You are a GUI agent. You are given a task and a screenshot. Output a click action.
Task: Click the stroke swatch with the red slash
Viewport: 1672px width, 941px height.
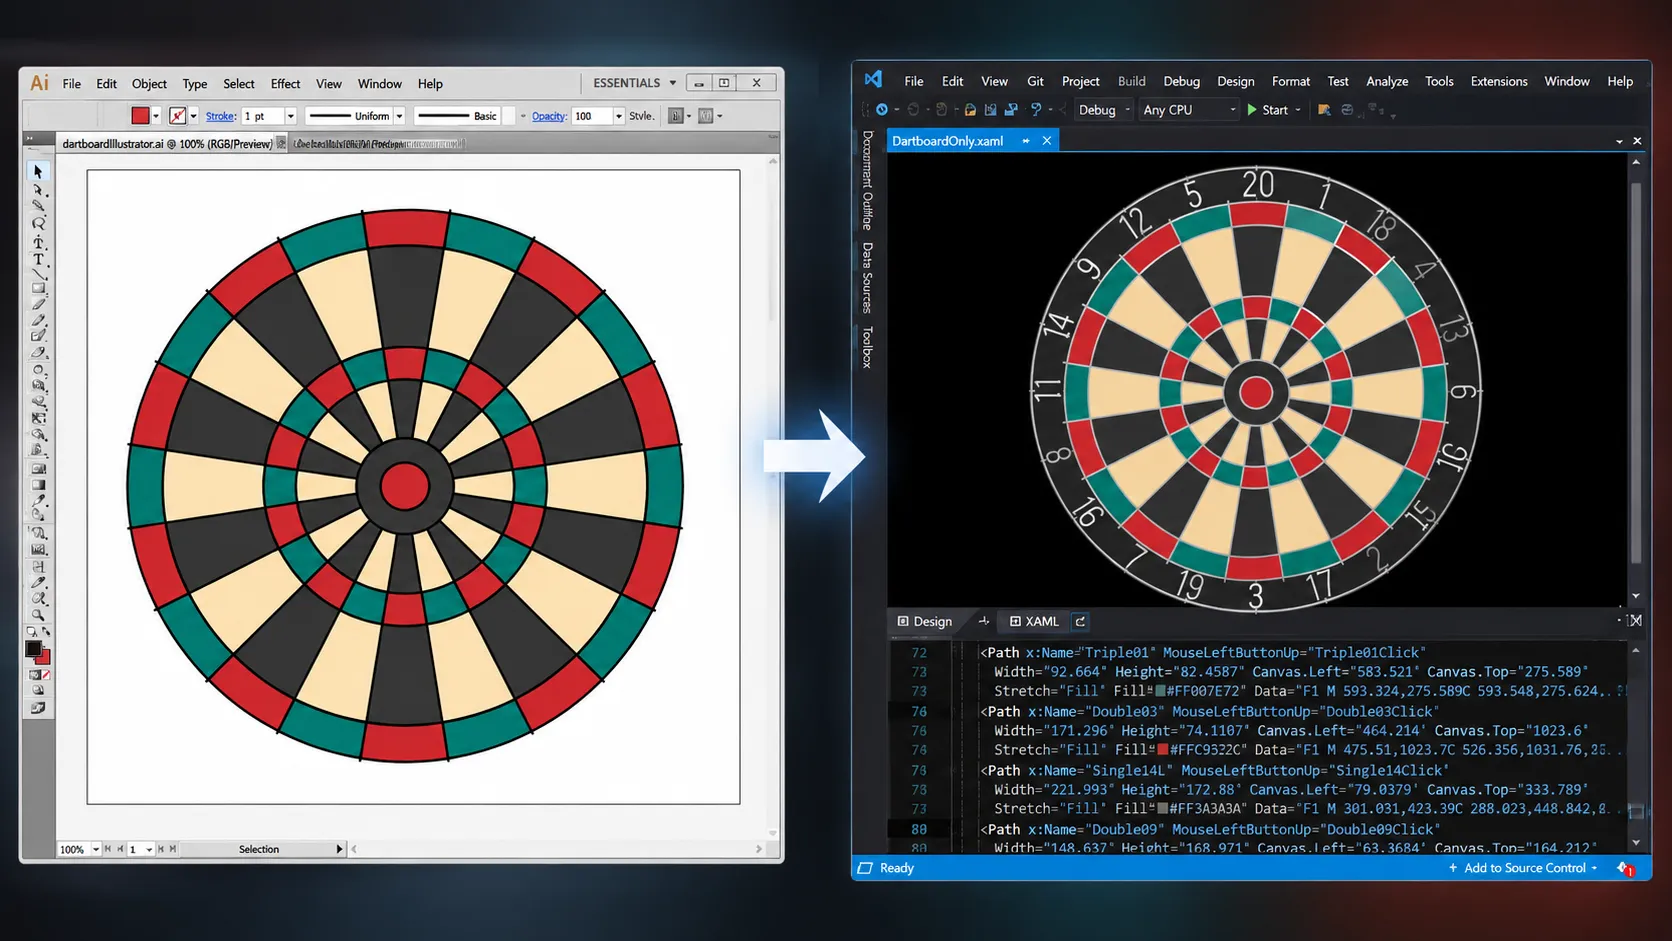pyautogui.click(x=177, y=116)
